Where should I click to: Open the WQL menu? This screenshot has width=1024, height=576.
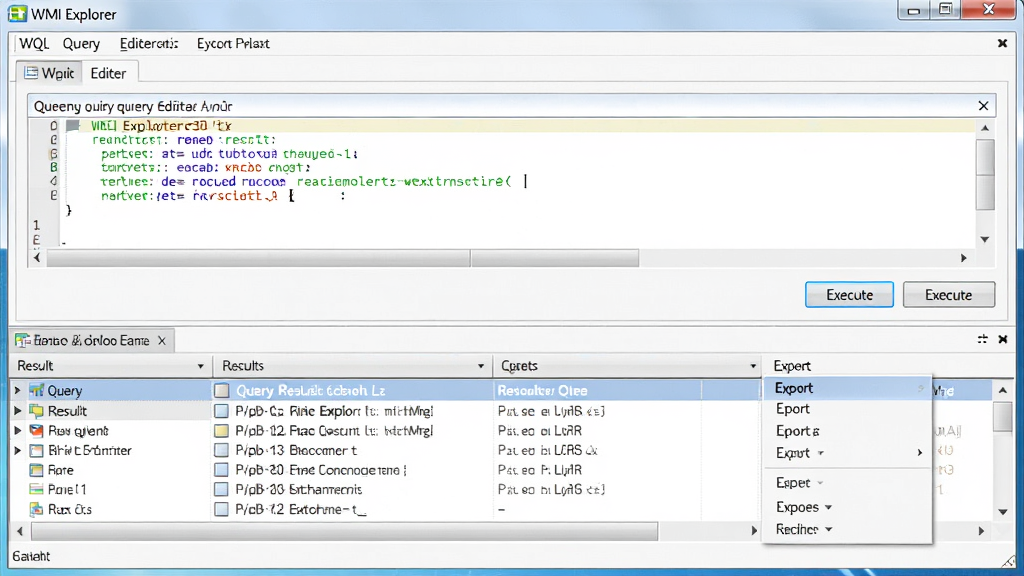point(34,44)
